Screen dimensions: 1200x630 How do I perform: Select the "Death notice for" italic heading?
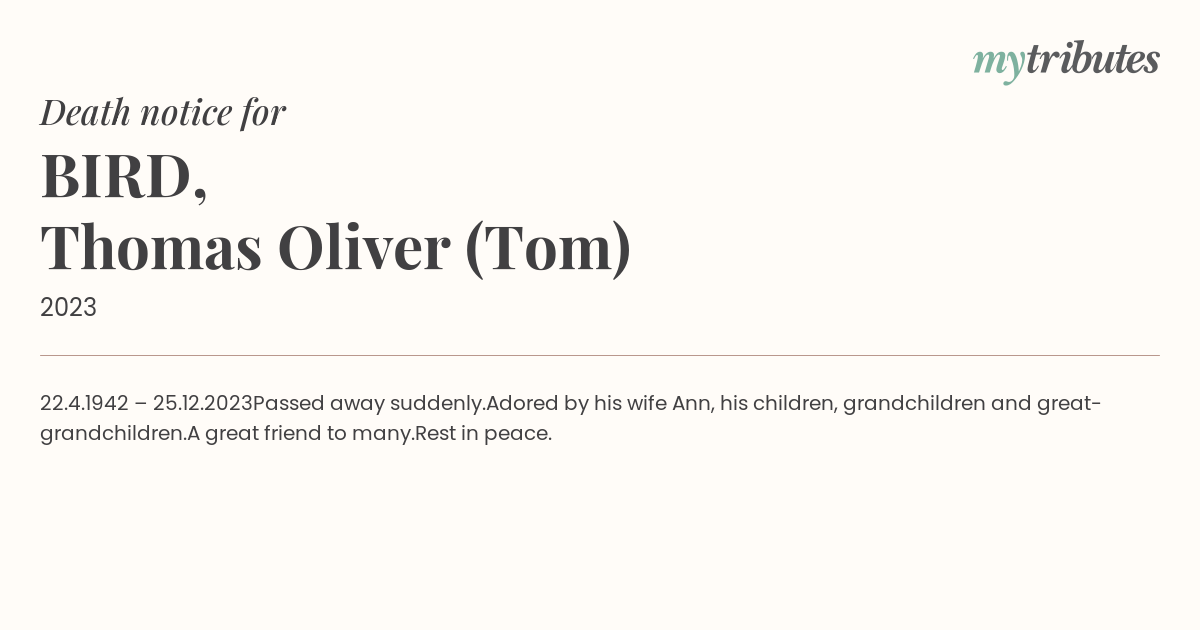click(x=163, y=112)
